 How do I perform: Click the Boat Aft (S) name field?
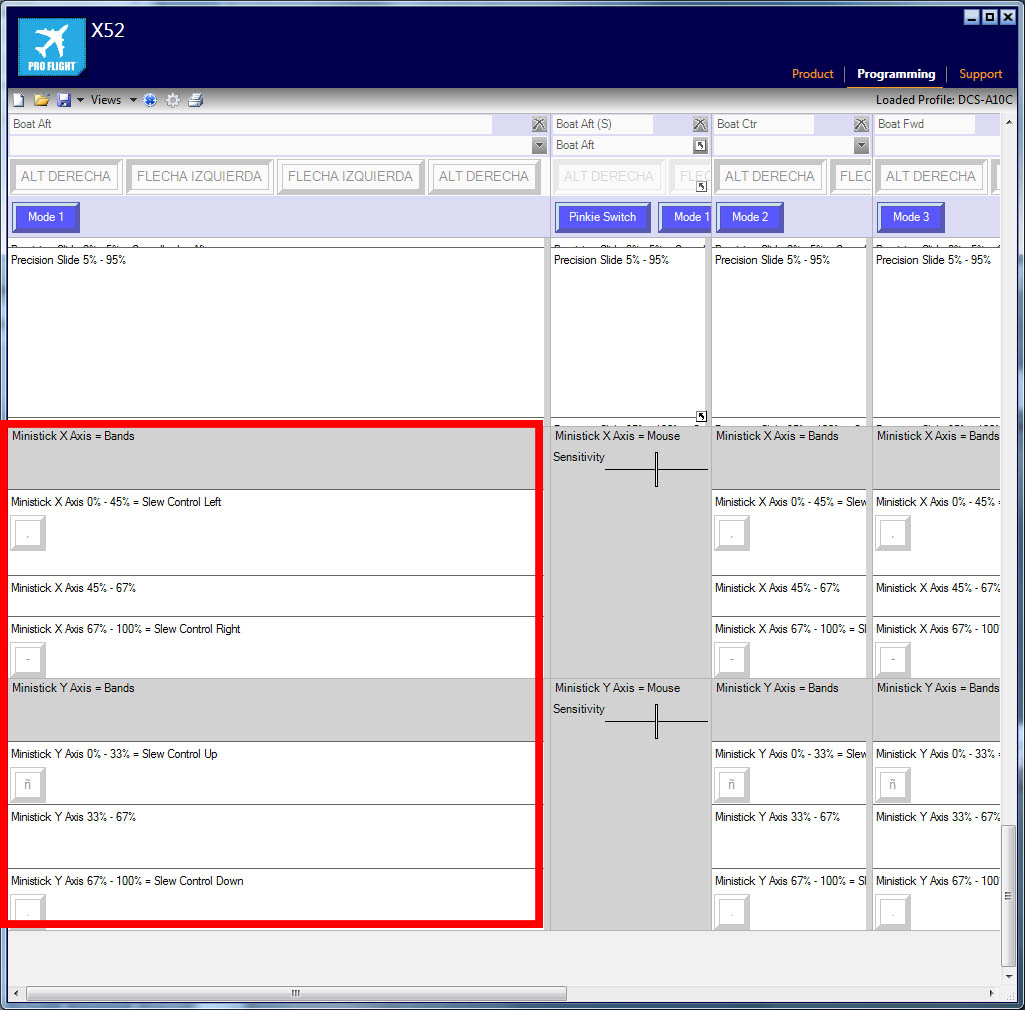[603, 124]
